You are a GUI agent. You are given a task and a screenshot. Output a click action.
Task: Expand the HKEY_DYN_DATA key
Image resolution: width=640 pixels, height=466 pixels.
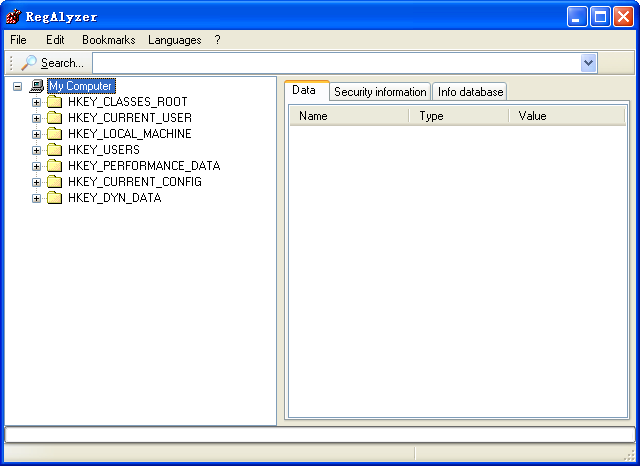tap(37, 198)
